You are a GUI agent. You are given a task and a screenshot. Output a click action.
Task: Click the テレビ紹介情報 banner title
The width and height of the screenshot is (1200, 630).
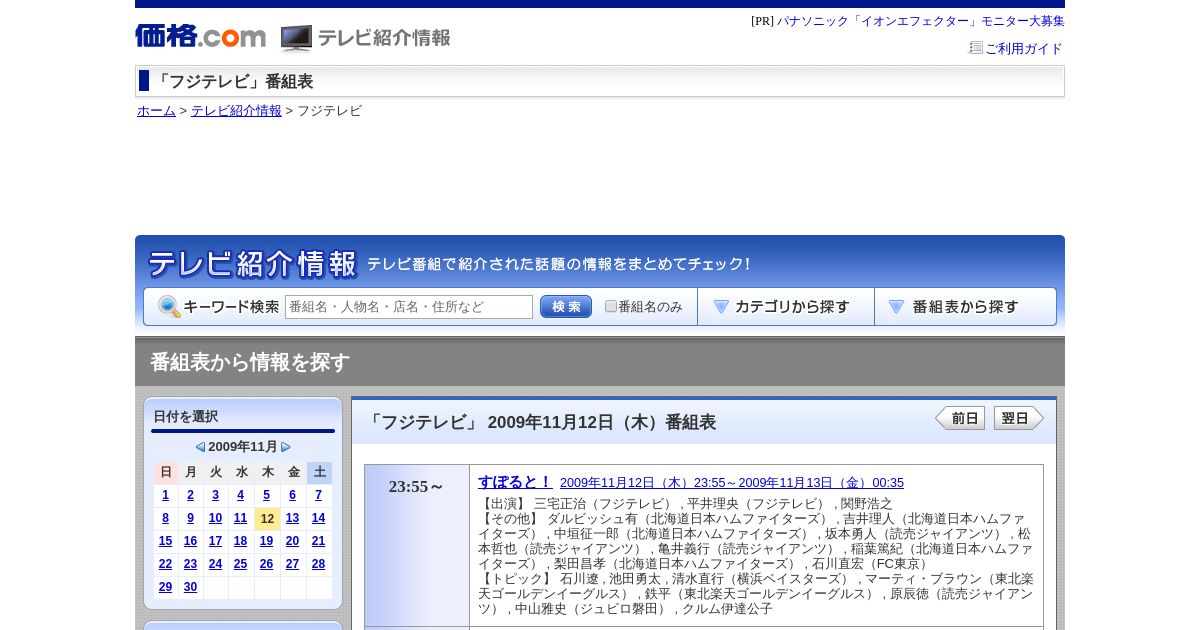(252, 264)
